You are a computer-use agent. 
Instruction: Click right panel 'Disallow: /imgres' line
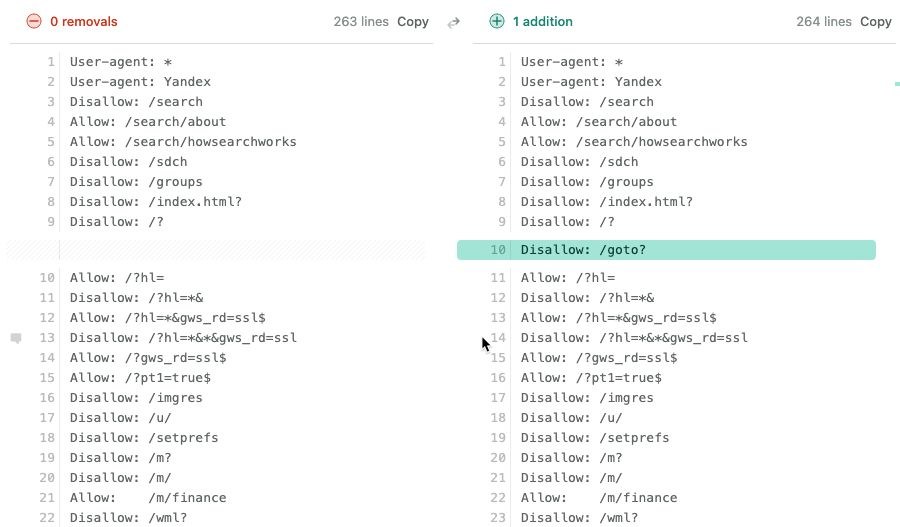pyautogui.click(x=587, y=398)
